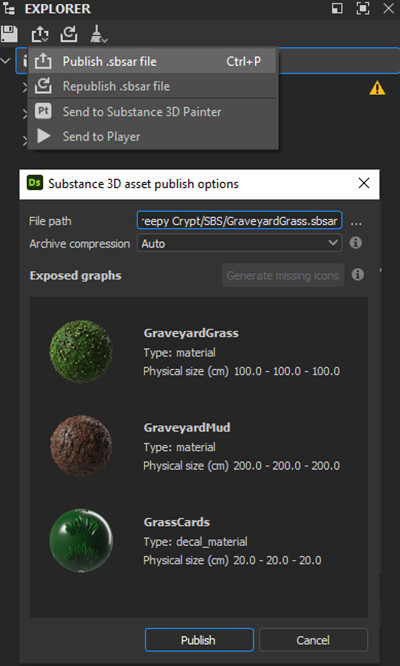Click the Ds Designer logo in dialog
400x666 pixels.
[35, 183]
